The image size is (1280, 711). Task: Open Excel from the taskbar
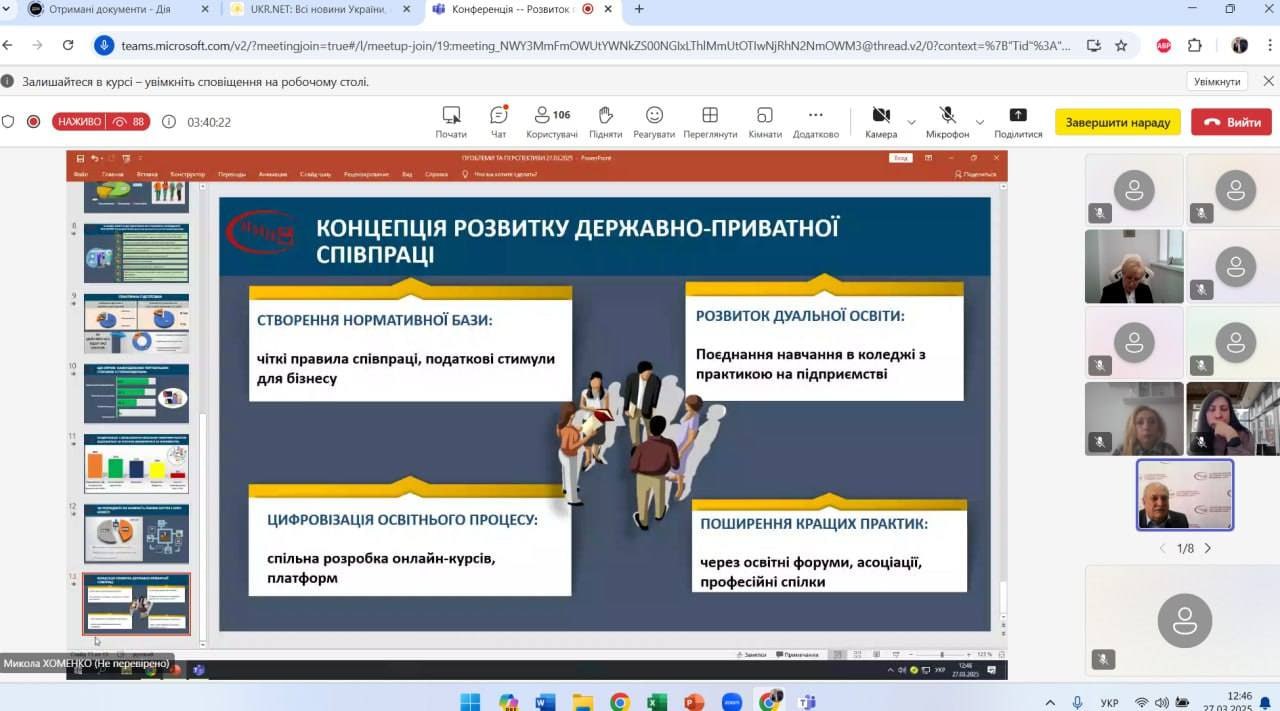click(x=656, y=702)
